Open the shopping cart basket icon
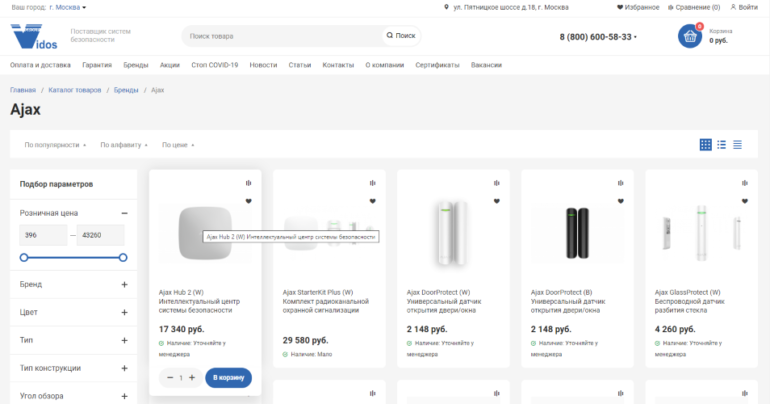The image size is (770, 404). 690,36
